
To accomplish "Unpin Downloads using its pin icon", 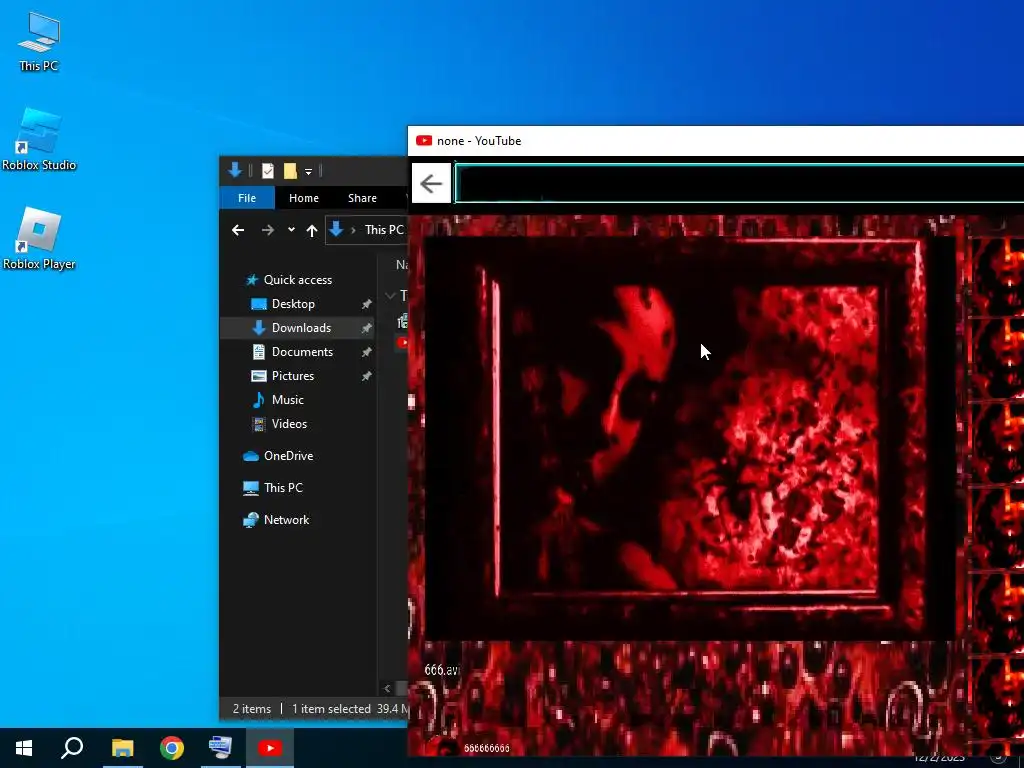I will tap(366, 328).
